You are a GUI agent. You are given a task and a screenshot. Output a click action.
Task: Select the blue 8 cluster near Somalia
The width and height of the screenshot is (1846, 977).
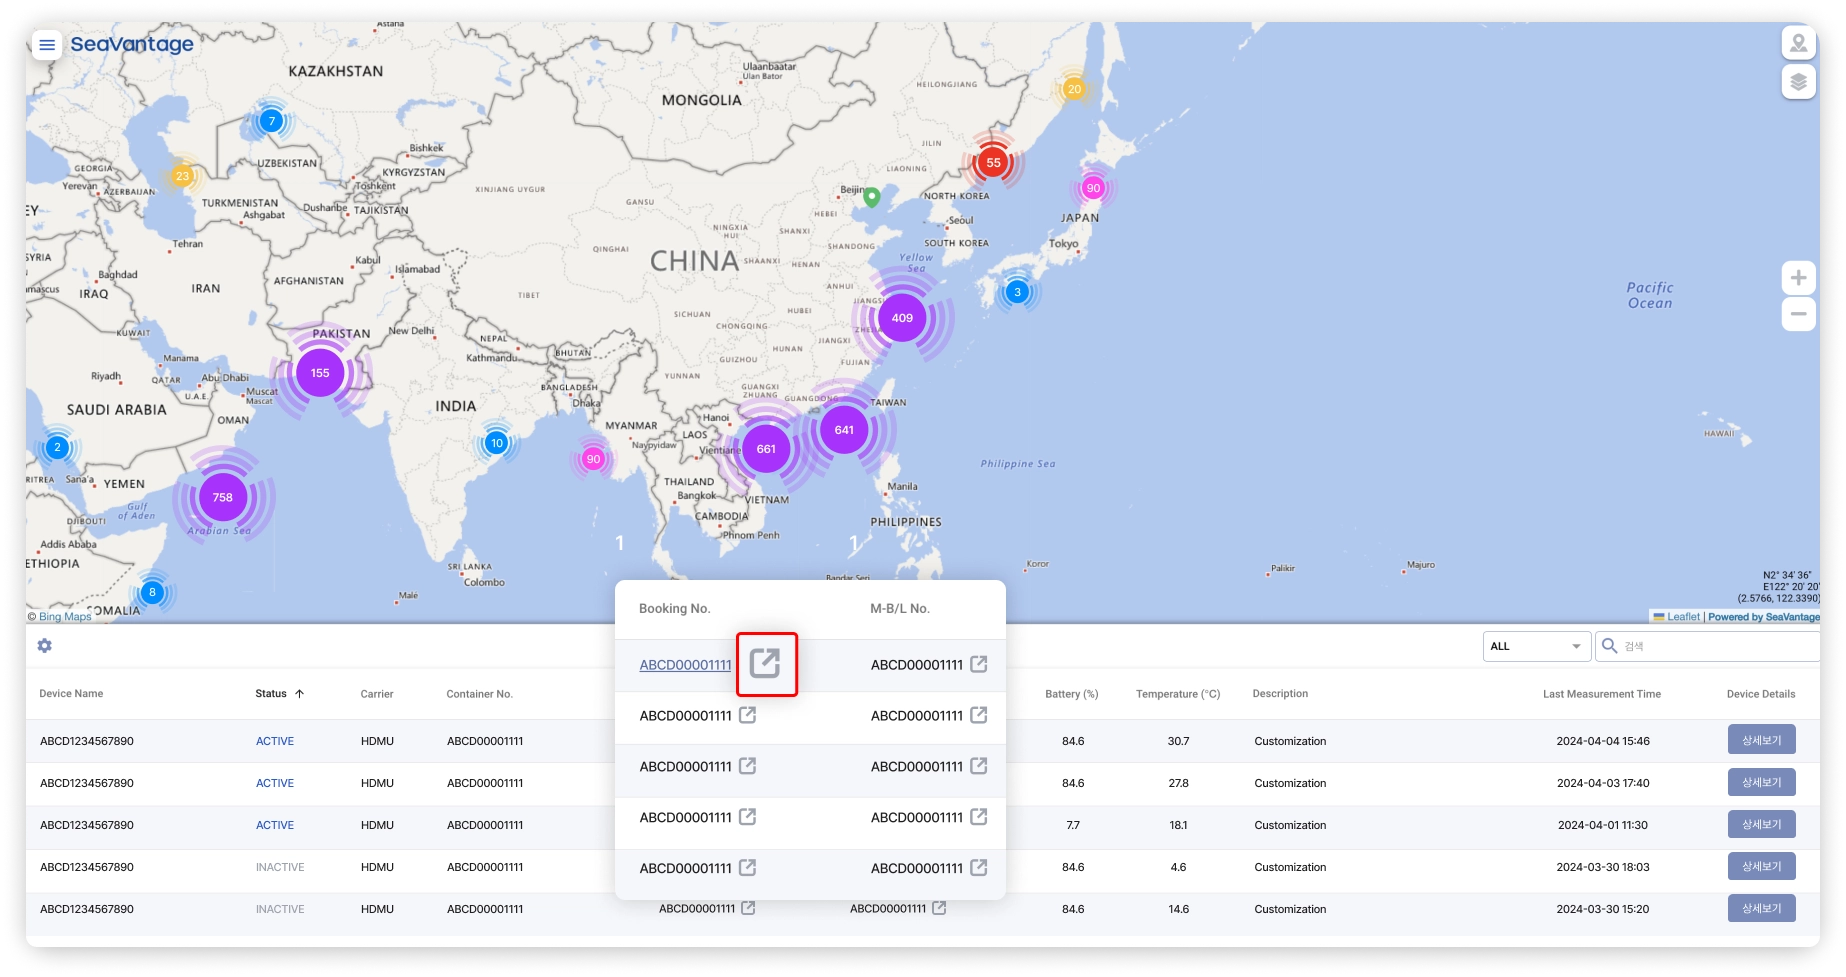tap(152, 592)
